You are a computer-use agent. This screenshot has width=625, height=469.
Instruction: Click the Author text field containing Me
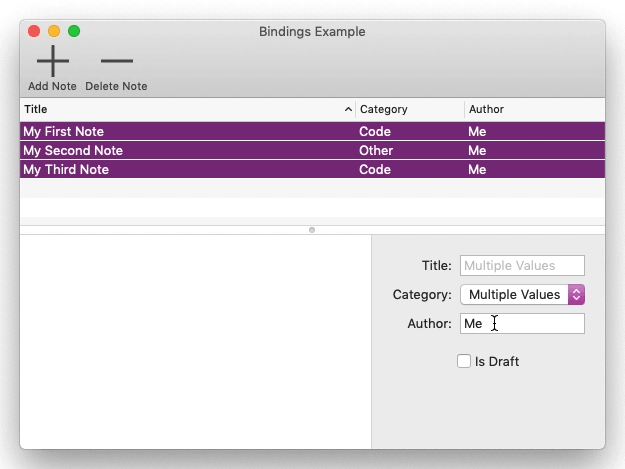click(x=522, y=323)
